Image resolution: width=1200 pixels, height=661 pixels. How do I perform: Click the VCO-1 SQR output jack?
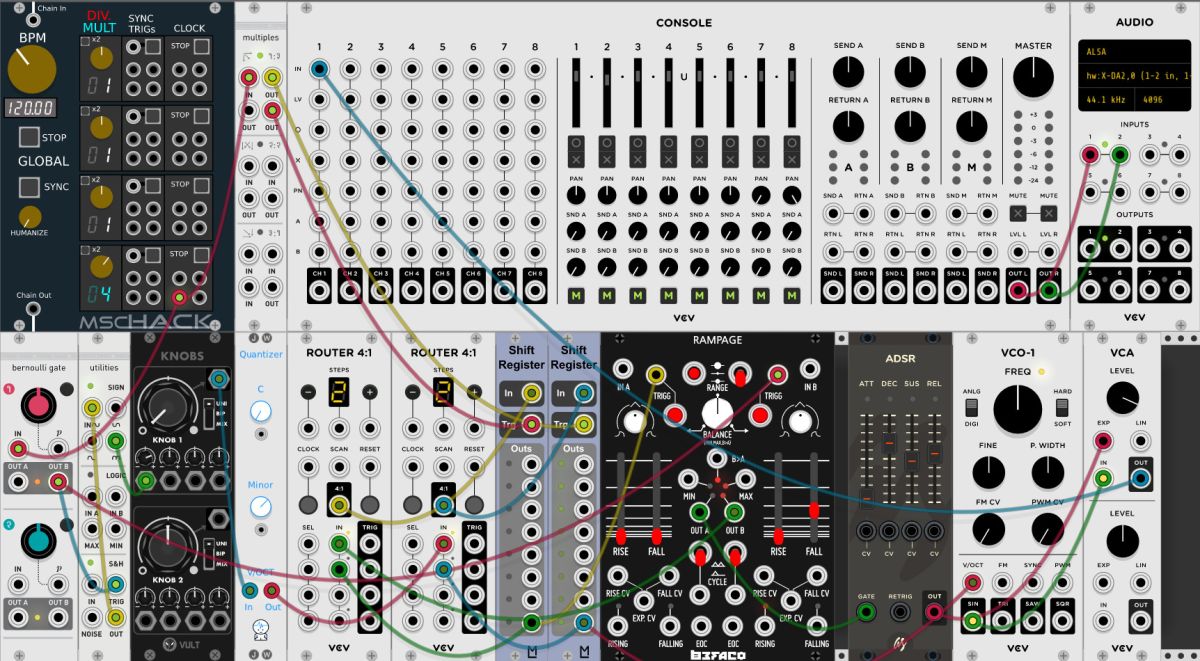(1062, 620)
